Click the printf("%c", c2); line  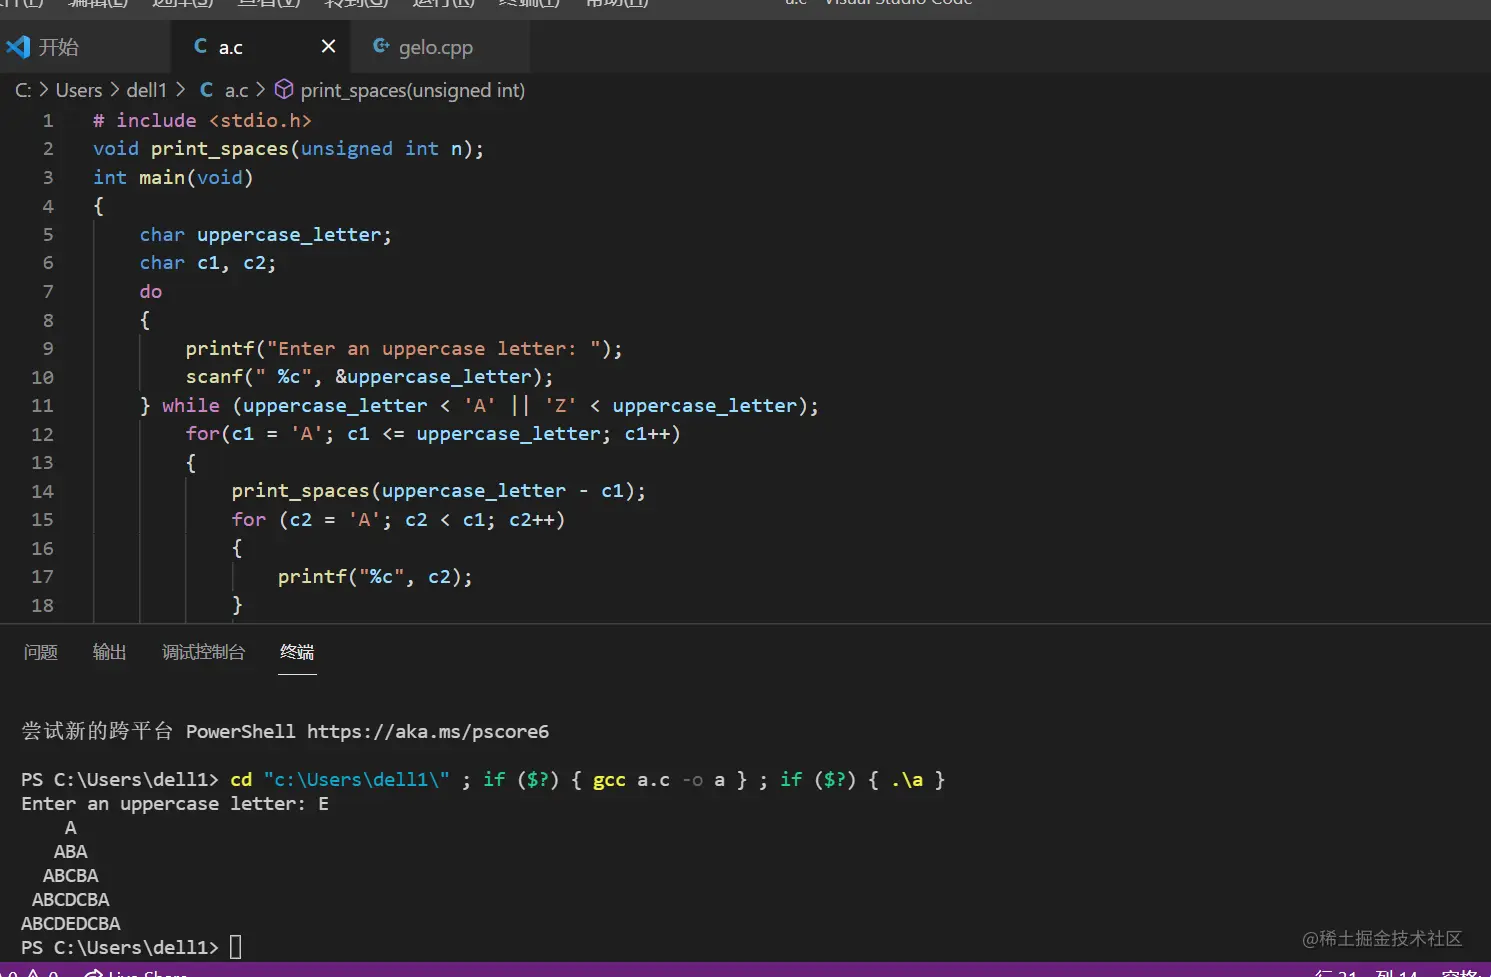[x=375, y=576]
